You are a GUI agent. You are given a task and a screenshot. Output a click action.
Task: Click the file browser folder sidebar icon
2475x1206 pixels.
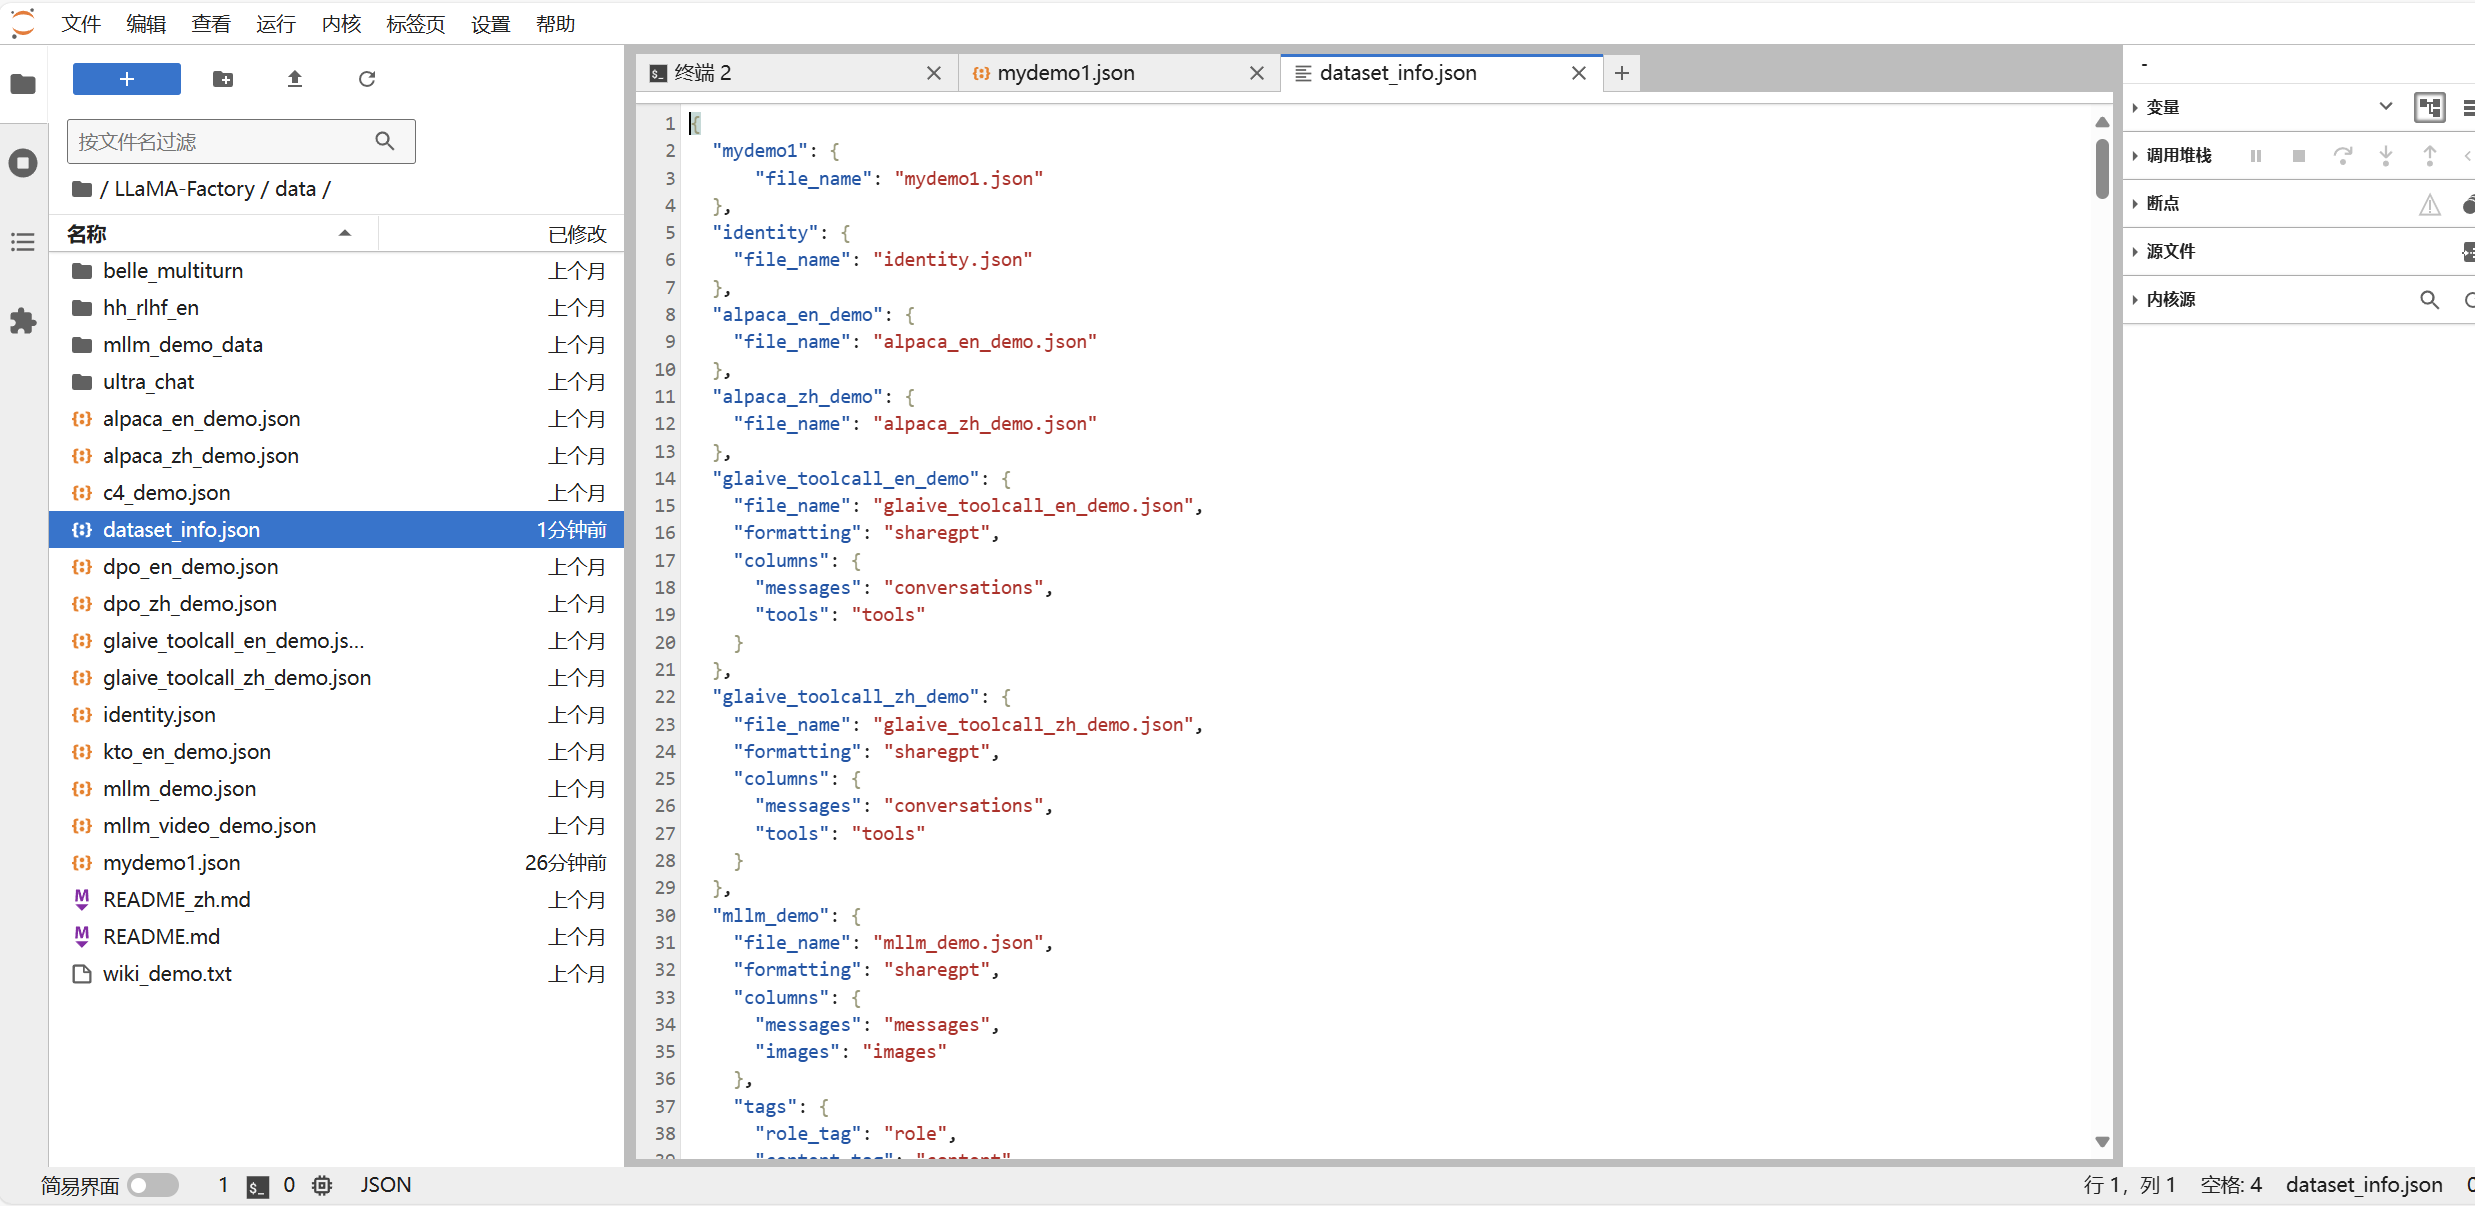coord(23,84)
